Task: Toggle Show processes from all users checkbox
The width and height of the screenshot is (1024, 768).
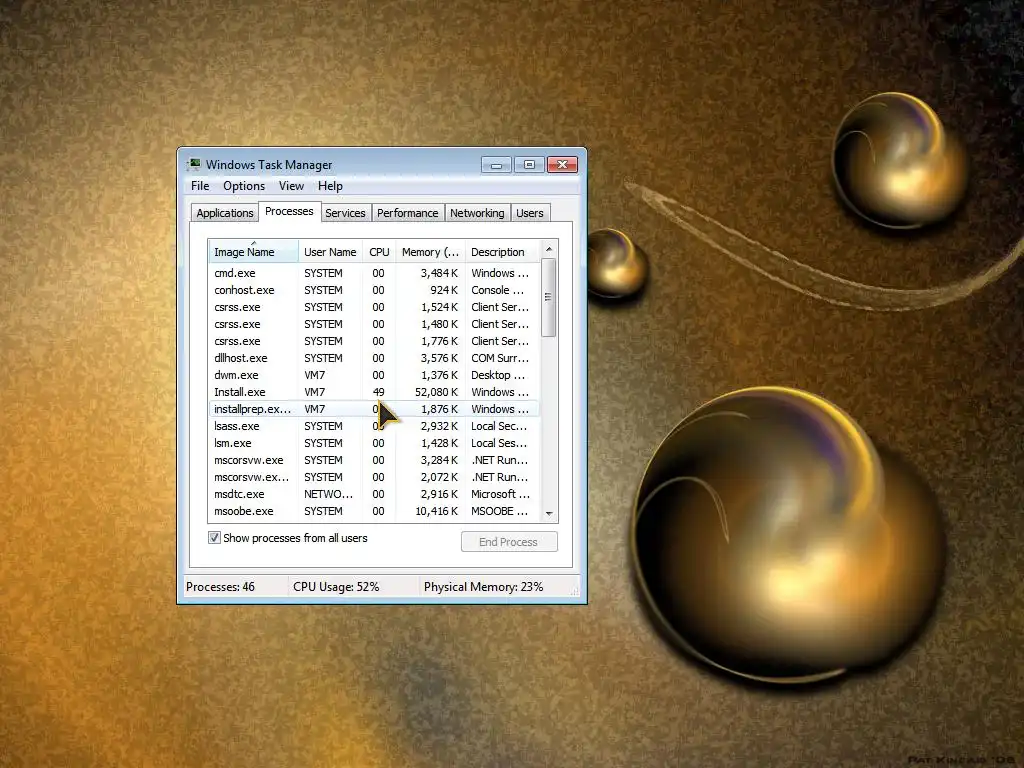Action: click(214, 537)
